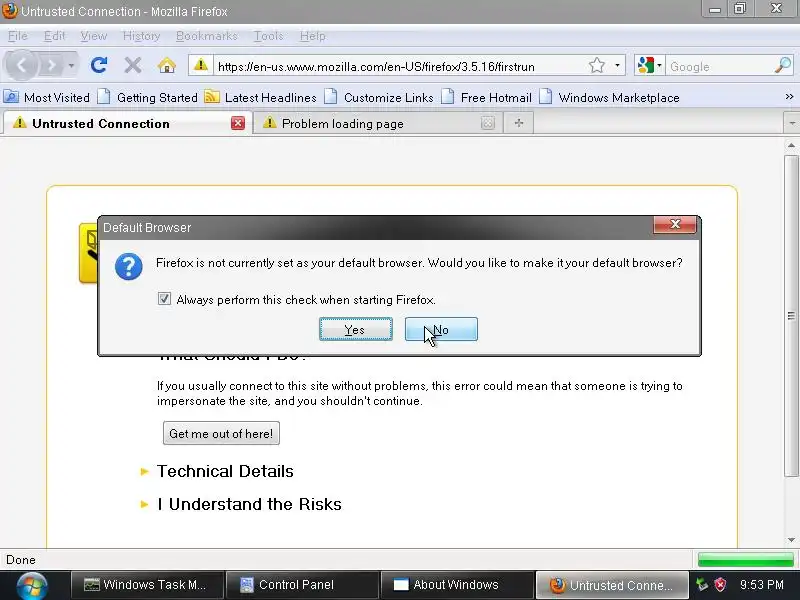The image size is (800, 600).
Task: Open the address bar history dropdown
Action: point(617,65)
